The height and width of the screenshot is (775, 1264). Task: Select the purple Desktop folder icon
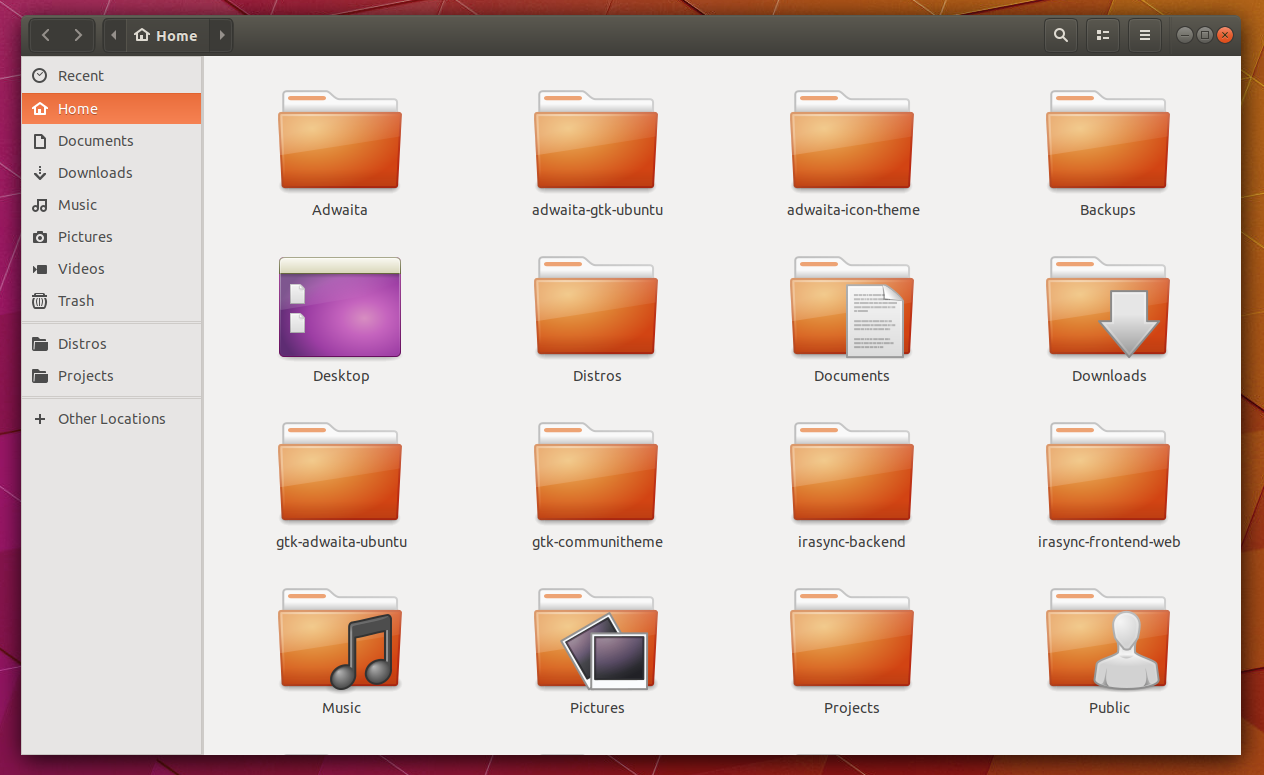340,307
